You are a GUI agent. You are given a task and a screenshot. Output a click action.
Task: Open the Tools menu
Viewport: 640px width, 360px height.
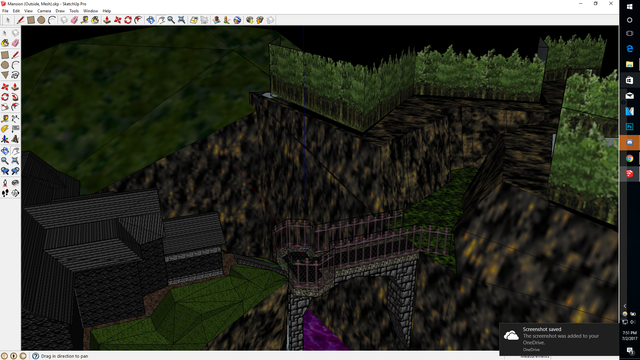[x=74, y=11]
